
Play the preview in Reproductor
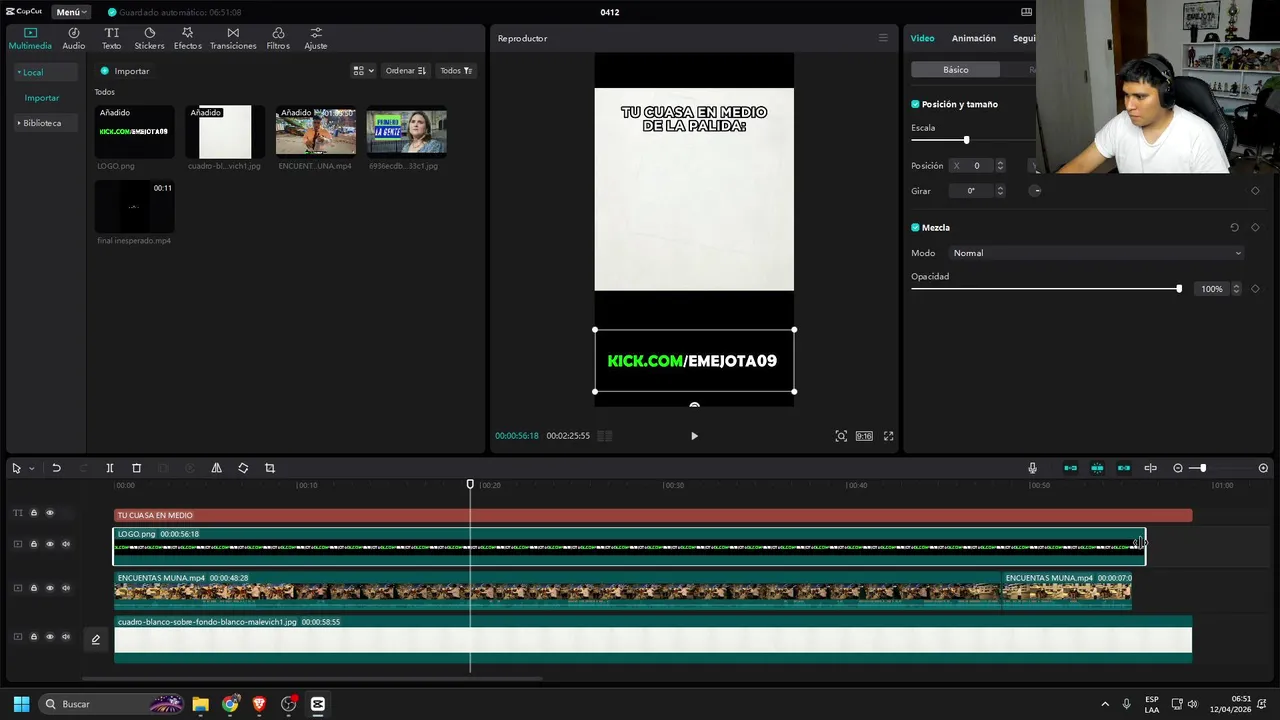click(x=694, y=436)
